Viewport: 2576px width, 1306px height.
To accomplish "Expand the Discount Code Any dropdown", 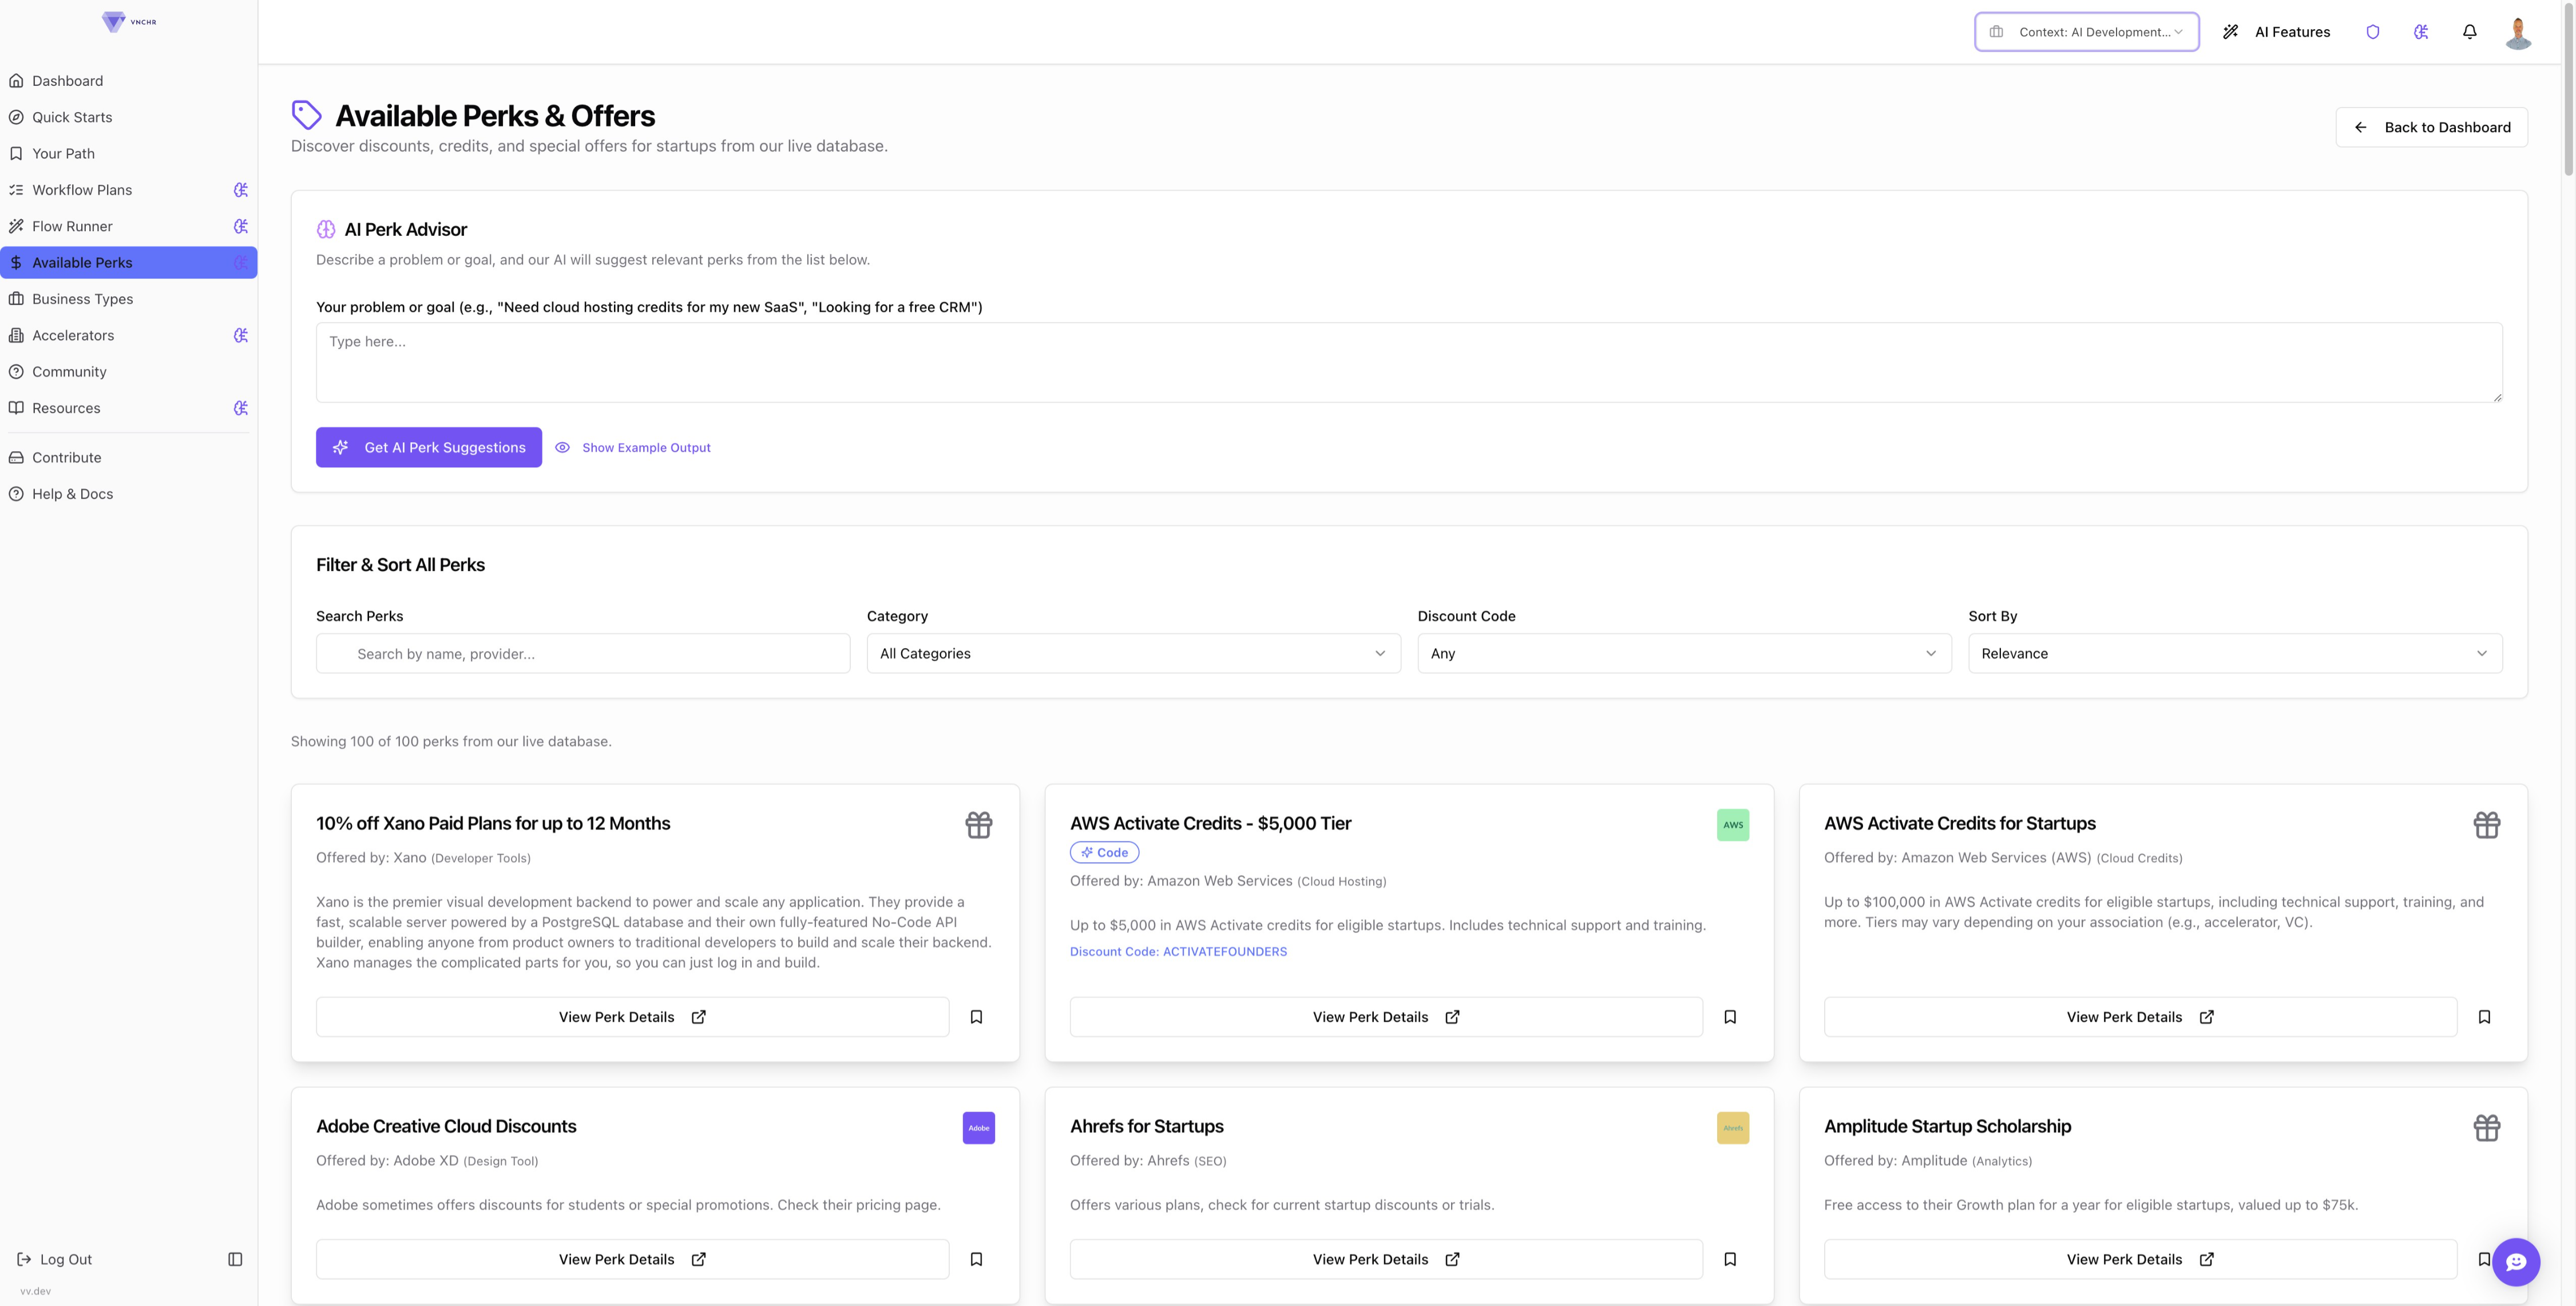I will point(1683,653).
